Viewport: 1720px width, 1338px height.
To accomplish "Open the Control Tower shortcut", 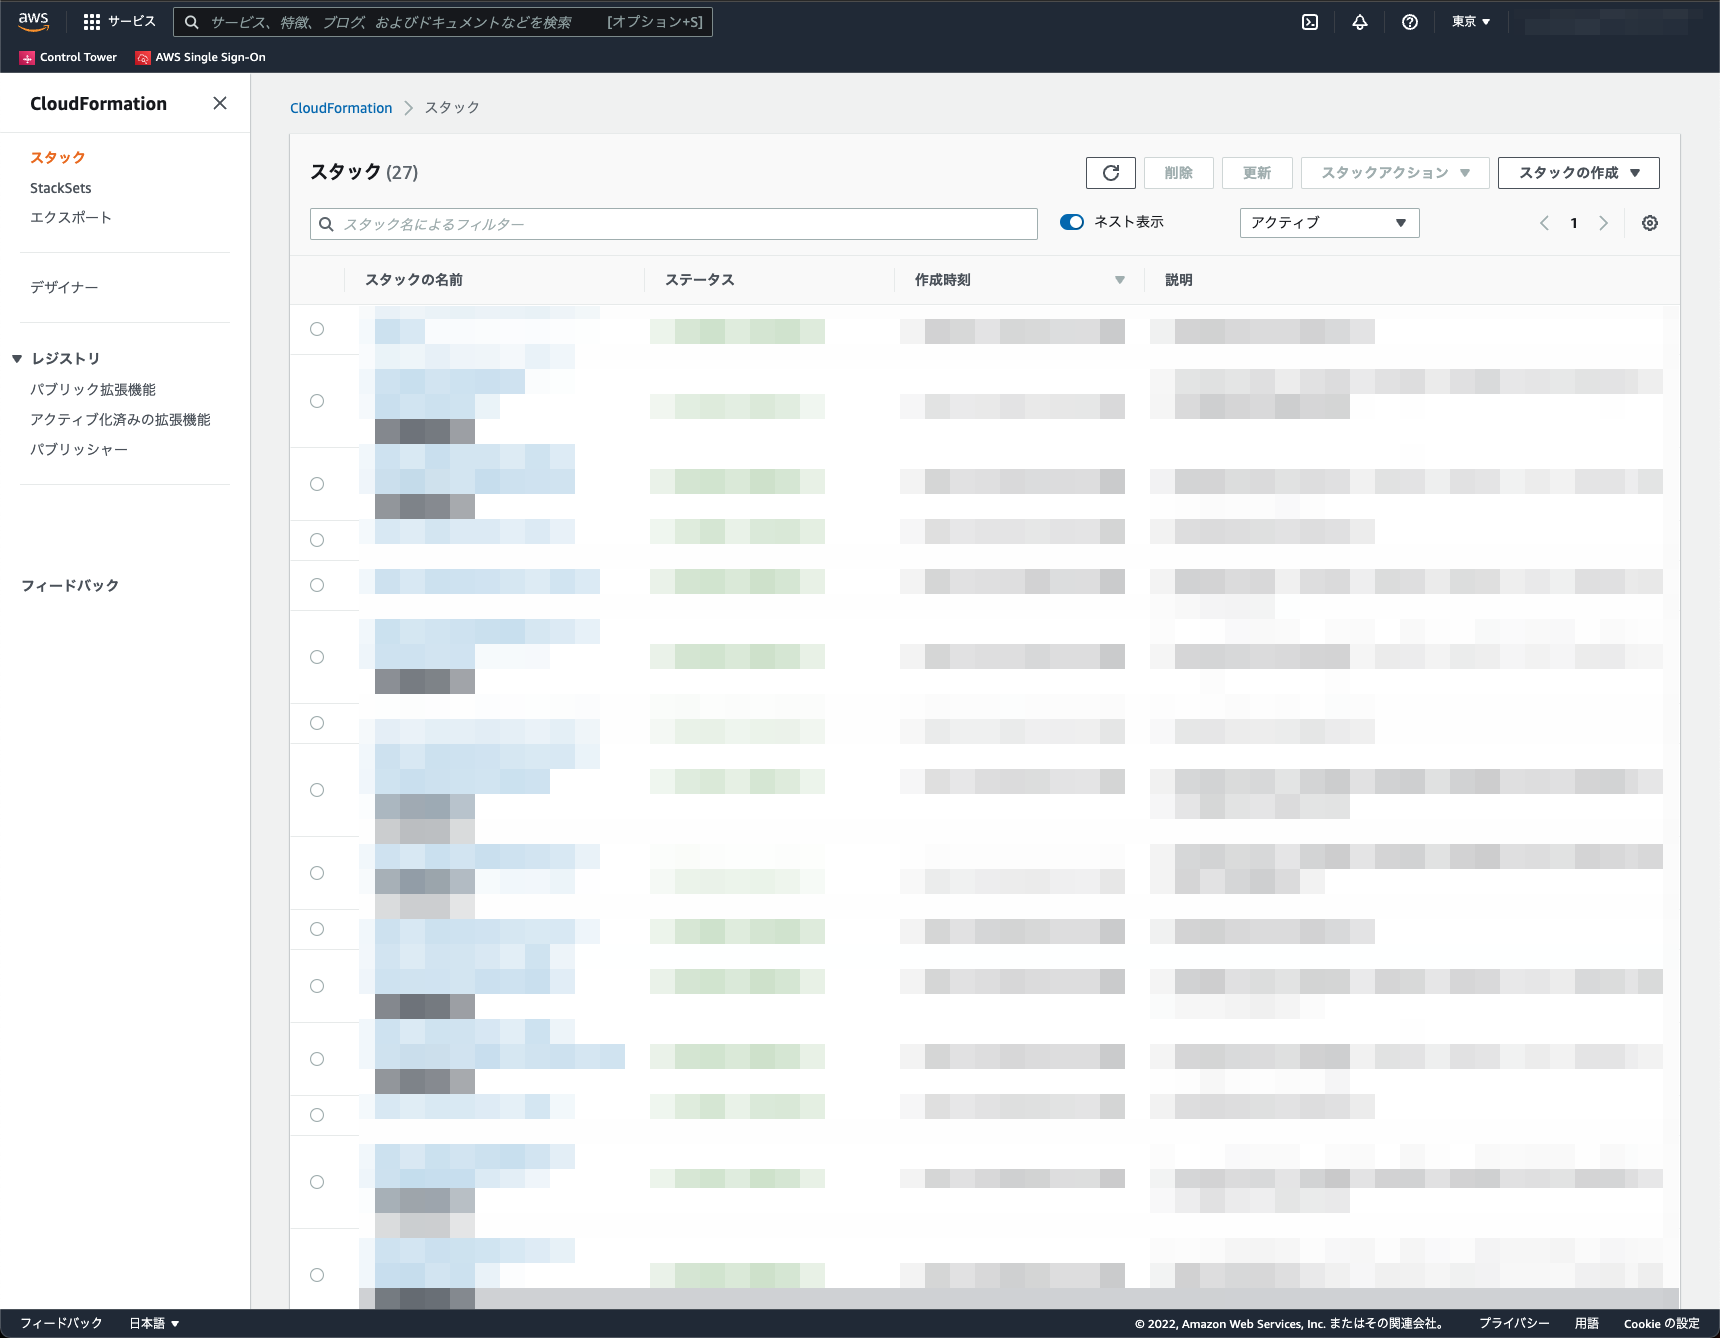I will (68, 57).
